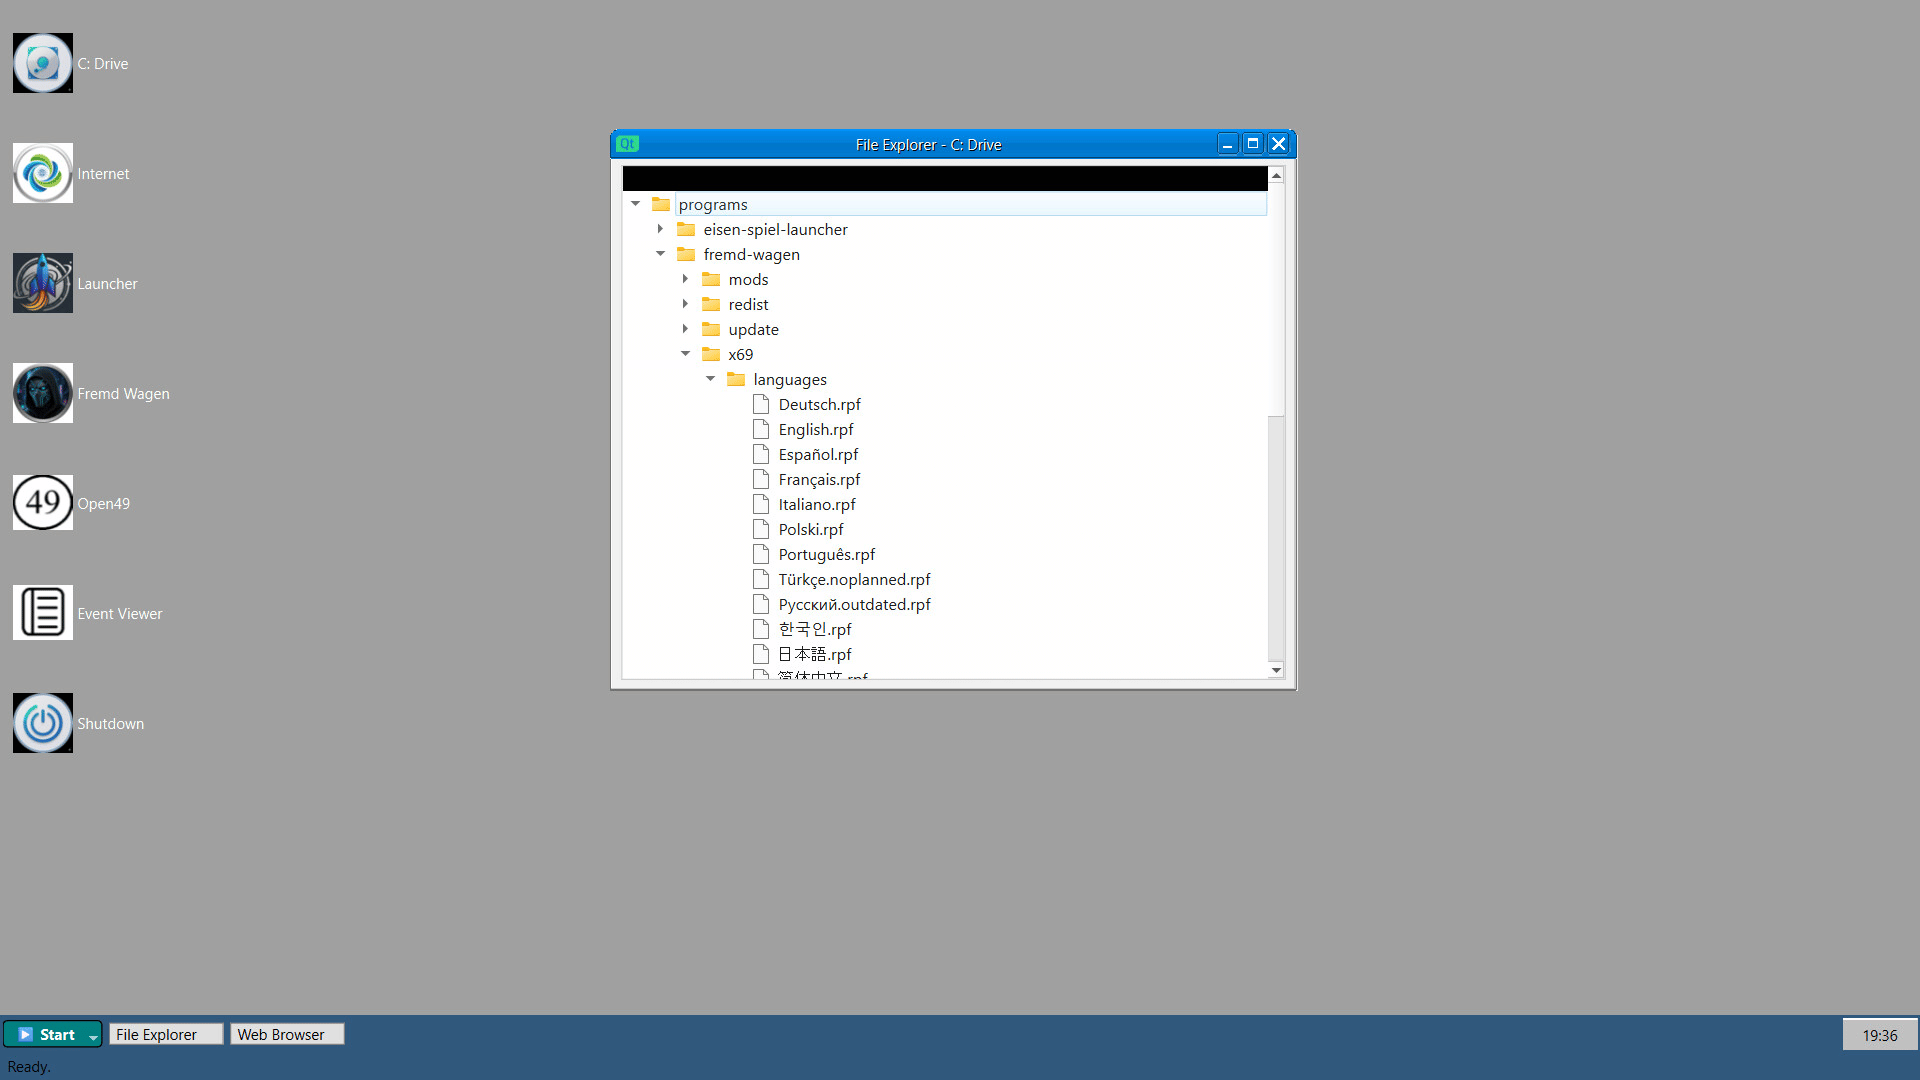Switch to Web Browser taskbar button
1920x1080 pixels.
pyautogui.click(x=287, y=1034)
